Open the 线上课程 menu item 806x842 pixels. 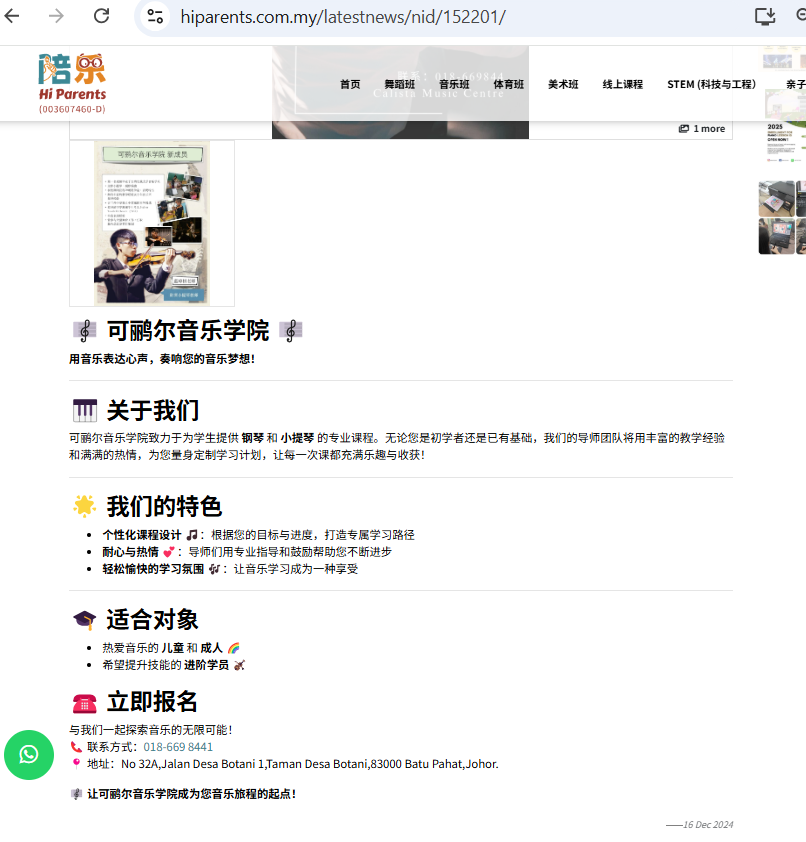tap(623, 84)
